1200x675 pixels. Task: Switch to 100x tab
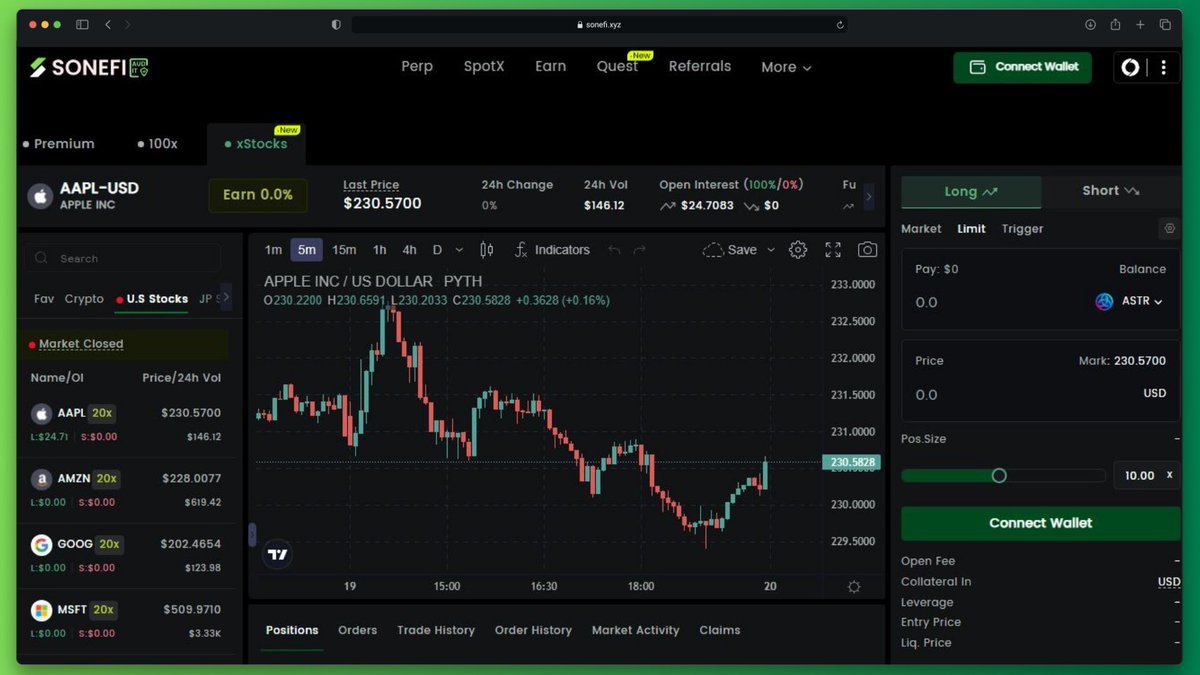pos(157,144)
